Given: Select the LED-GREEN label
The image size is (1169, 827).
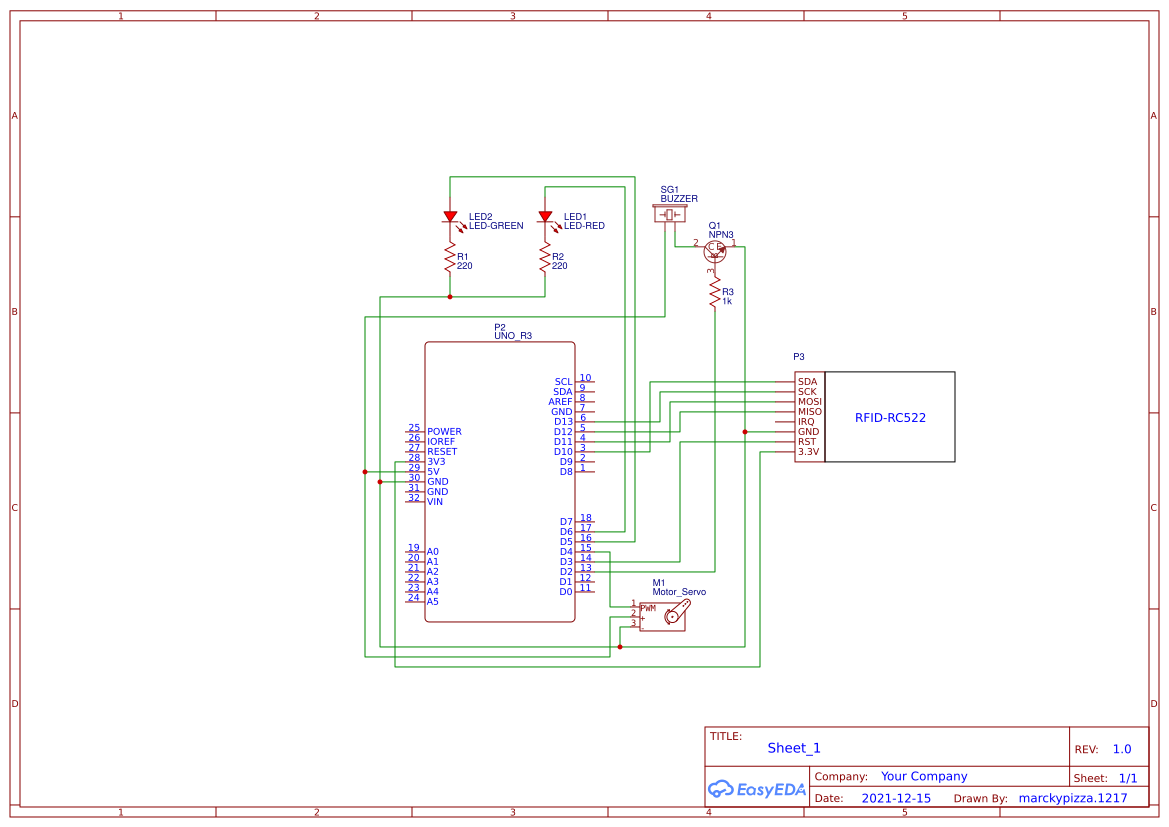Looking at the screenshot, I should pos(496,226).
